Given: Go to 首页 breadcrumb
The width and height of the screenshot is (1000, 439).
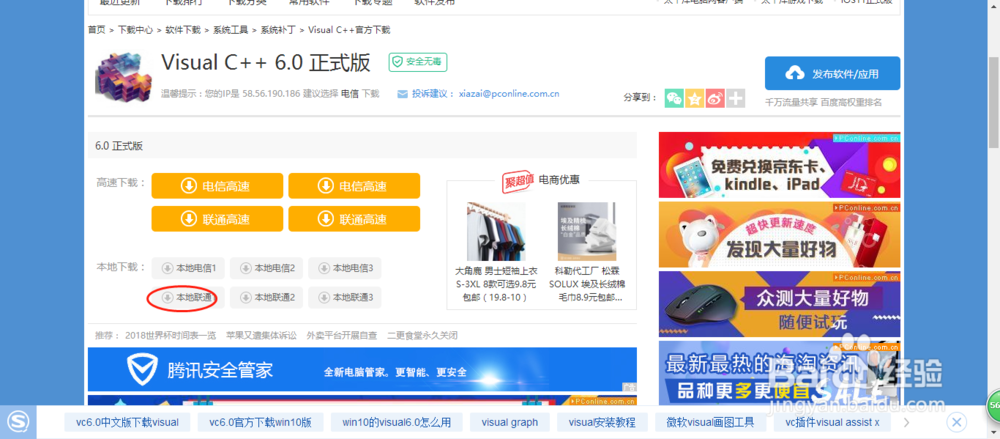Looking at the screenshot, I should click(x=96, y=29).
